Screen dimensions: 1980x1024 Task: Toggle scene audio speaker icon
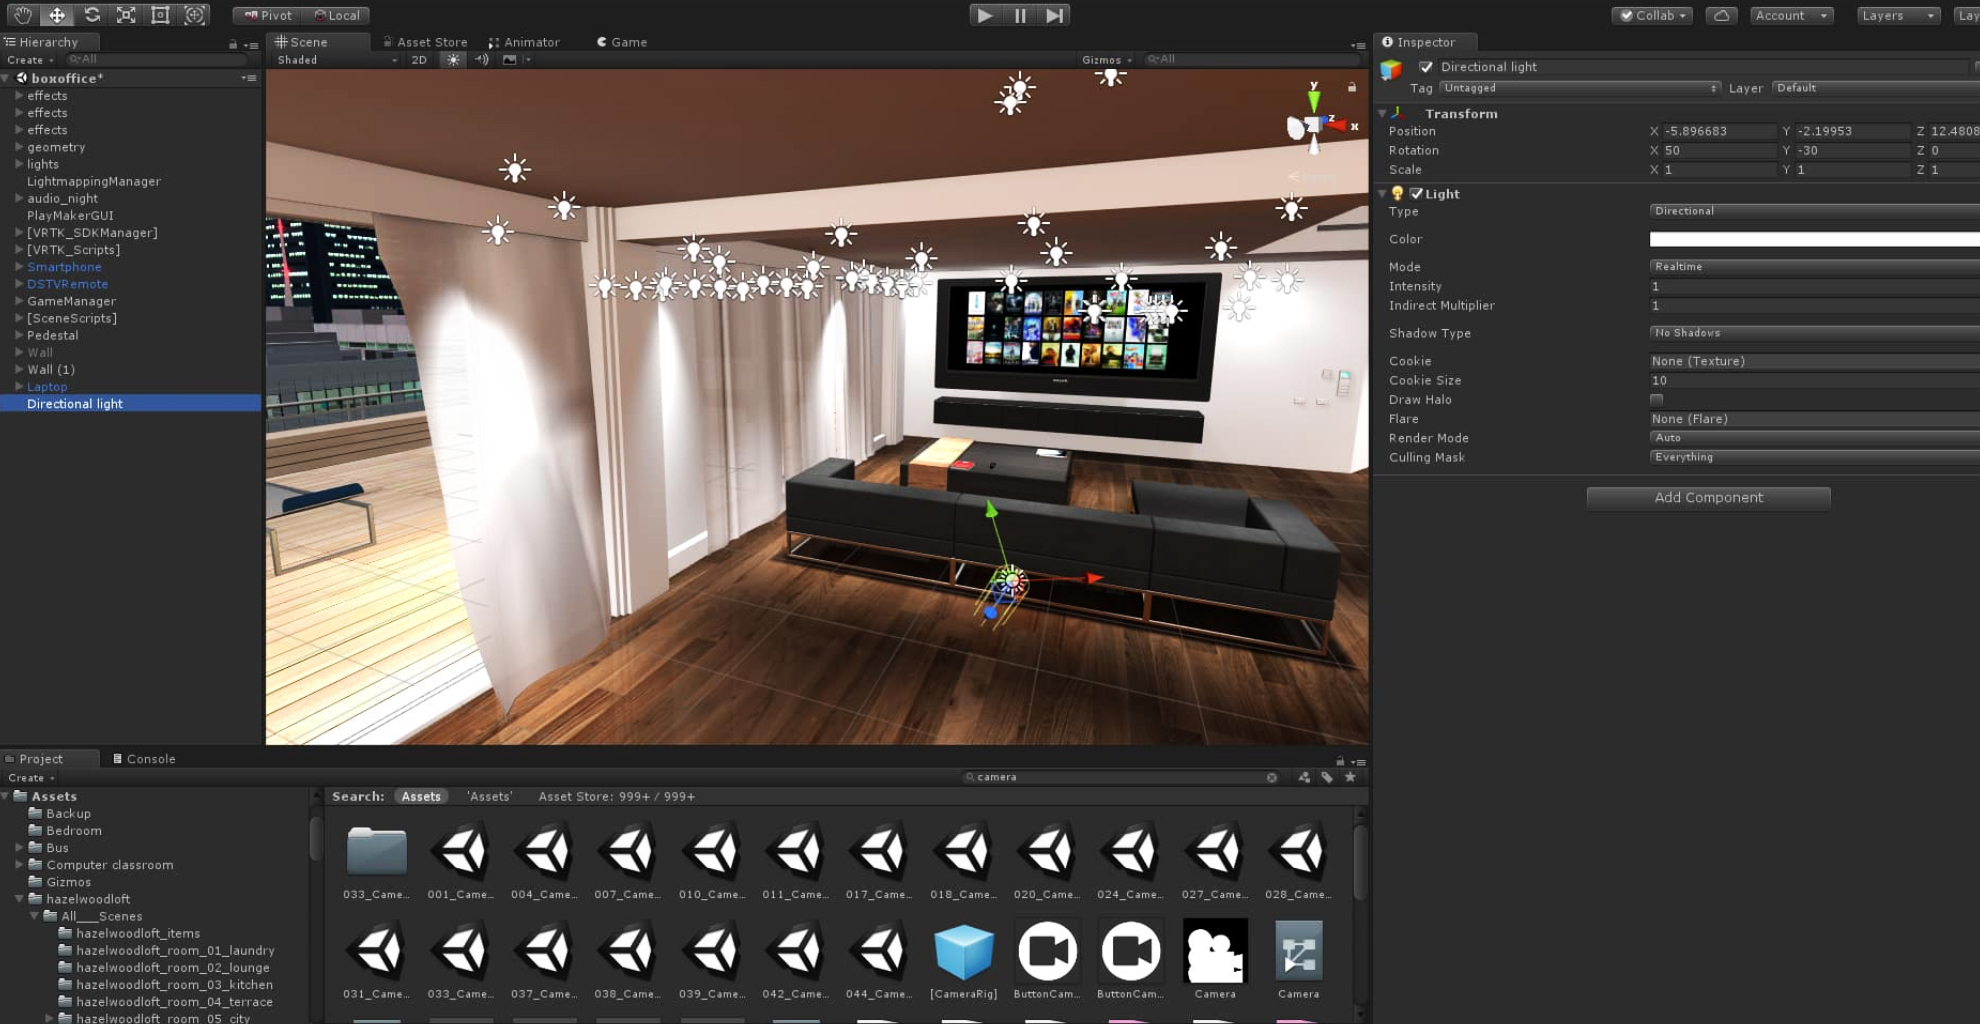click(482, 60)
